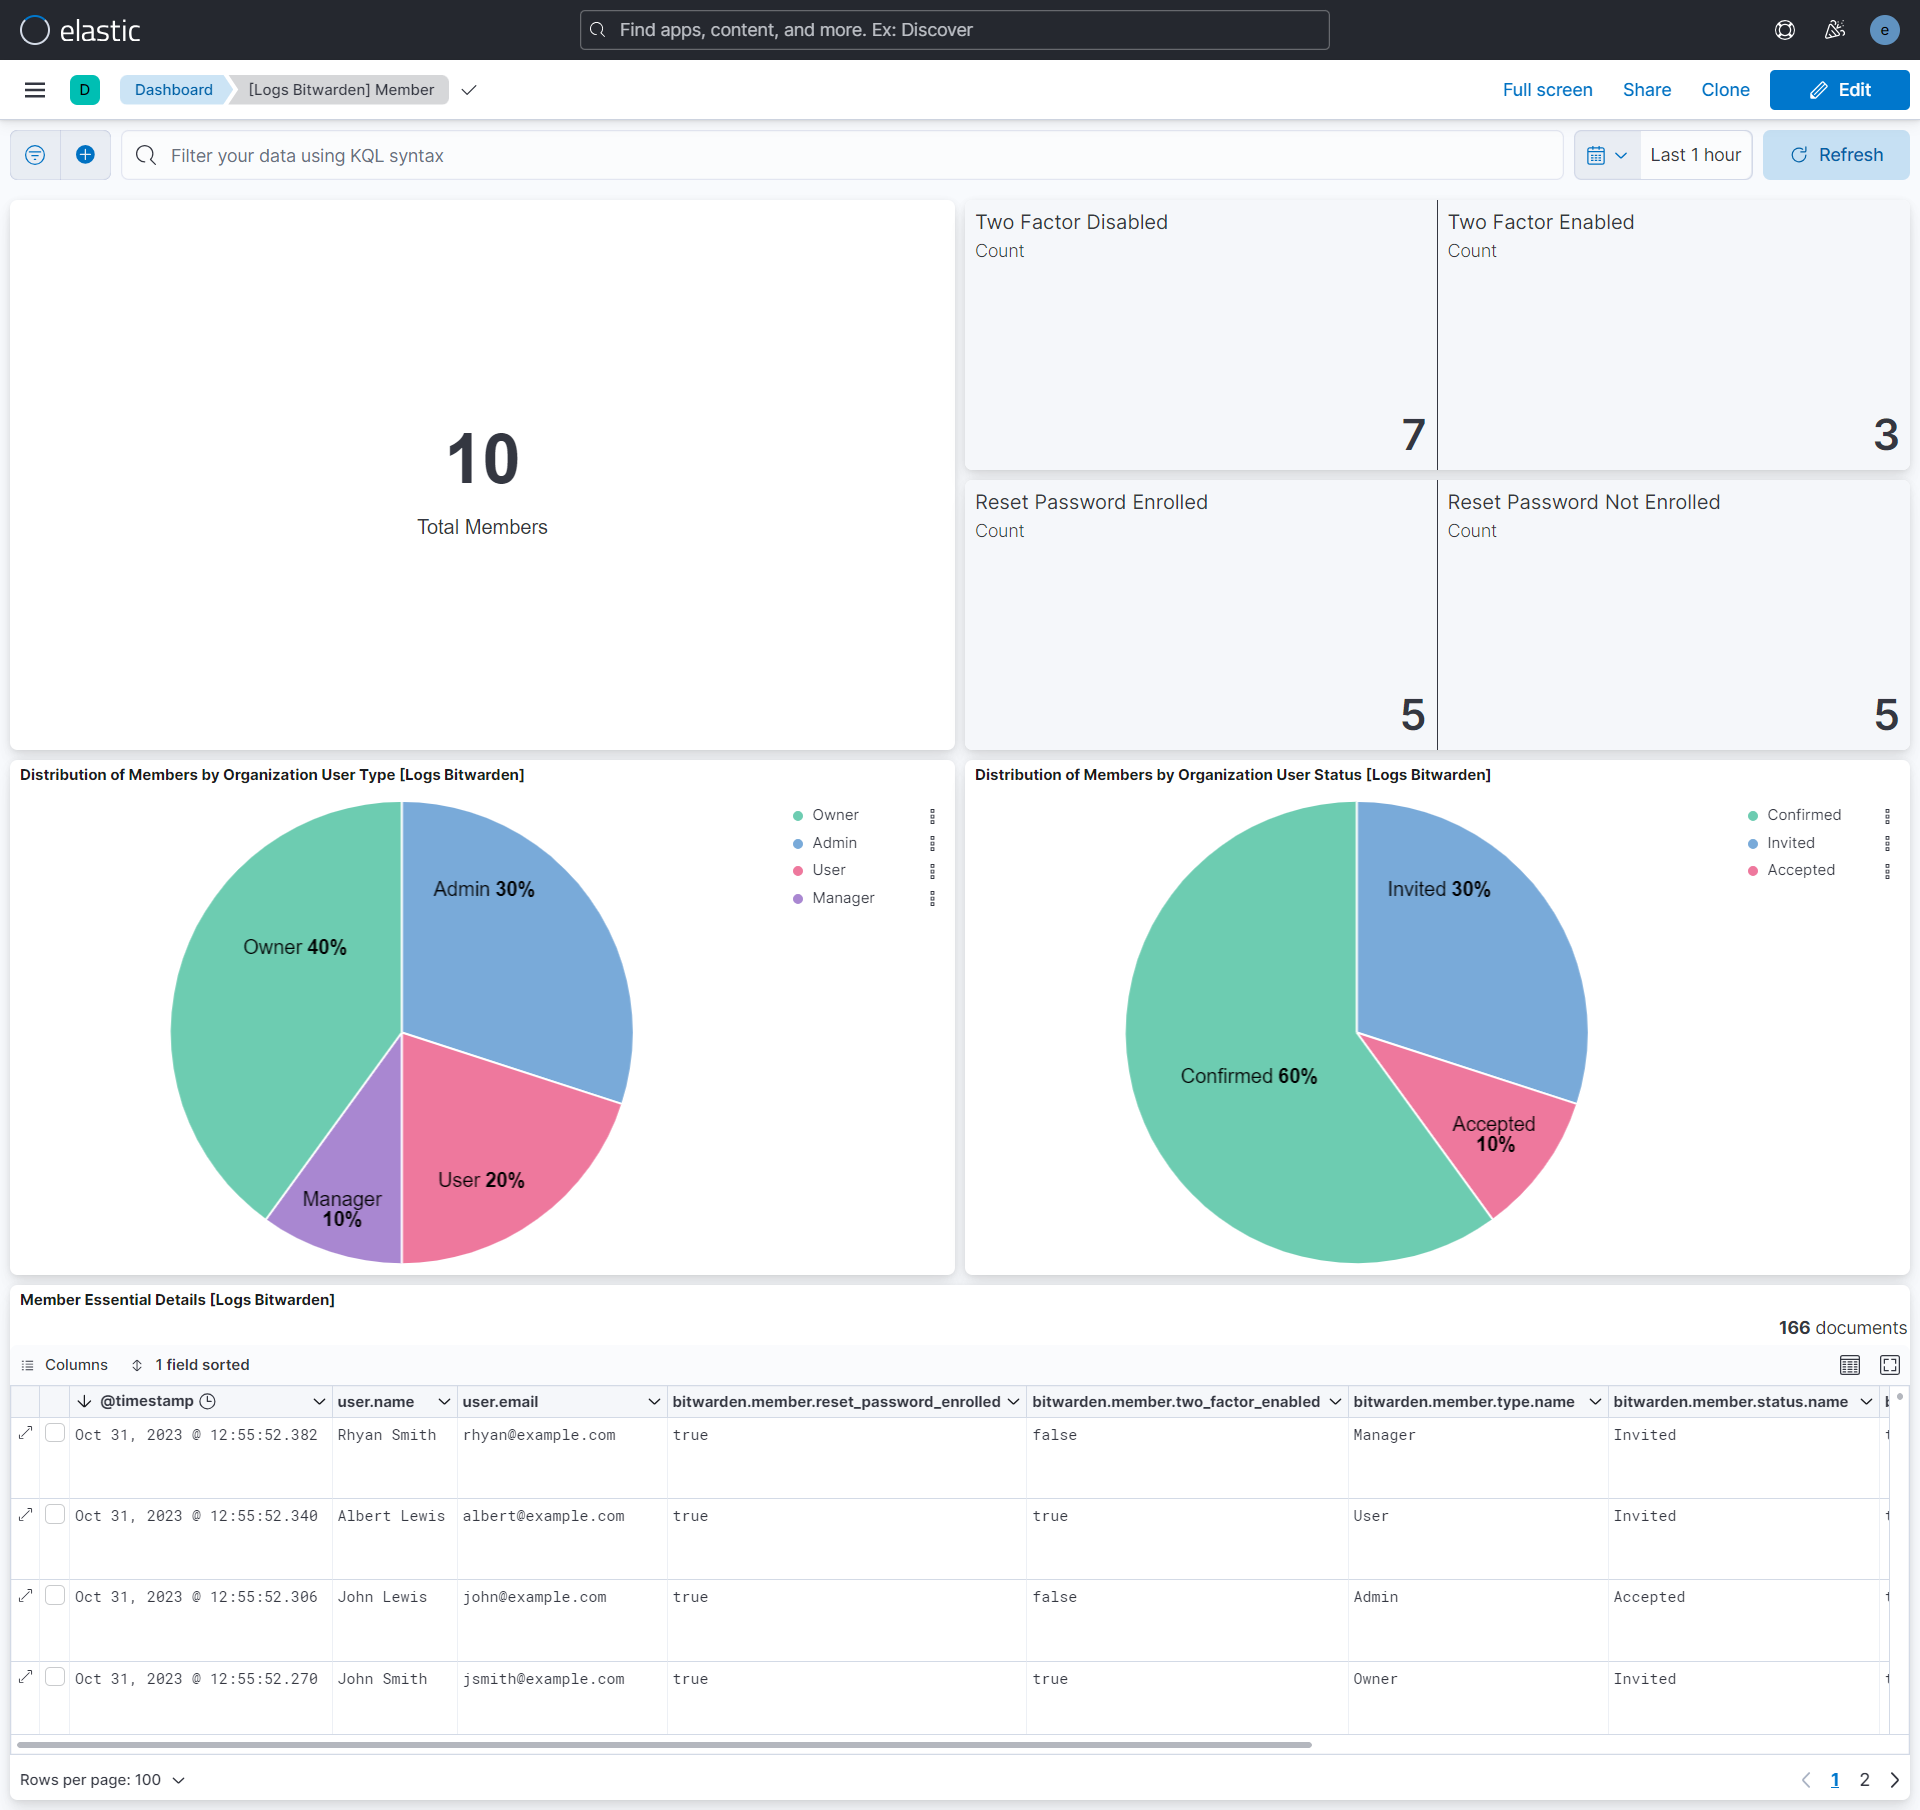Open the user.email column header menu
Image resolution: width=1920 pixels, height=1810 pixels.
point(654,1402)
